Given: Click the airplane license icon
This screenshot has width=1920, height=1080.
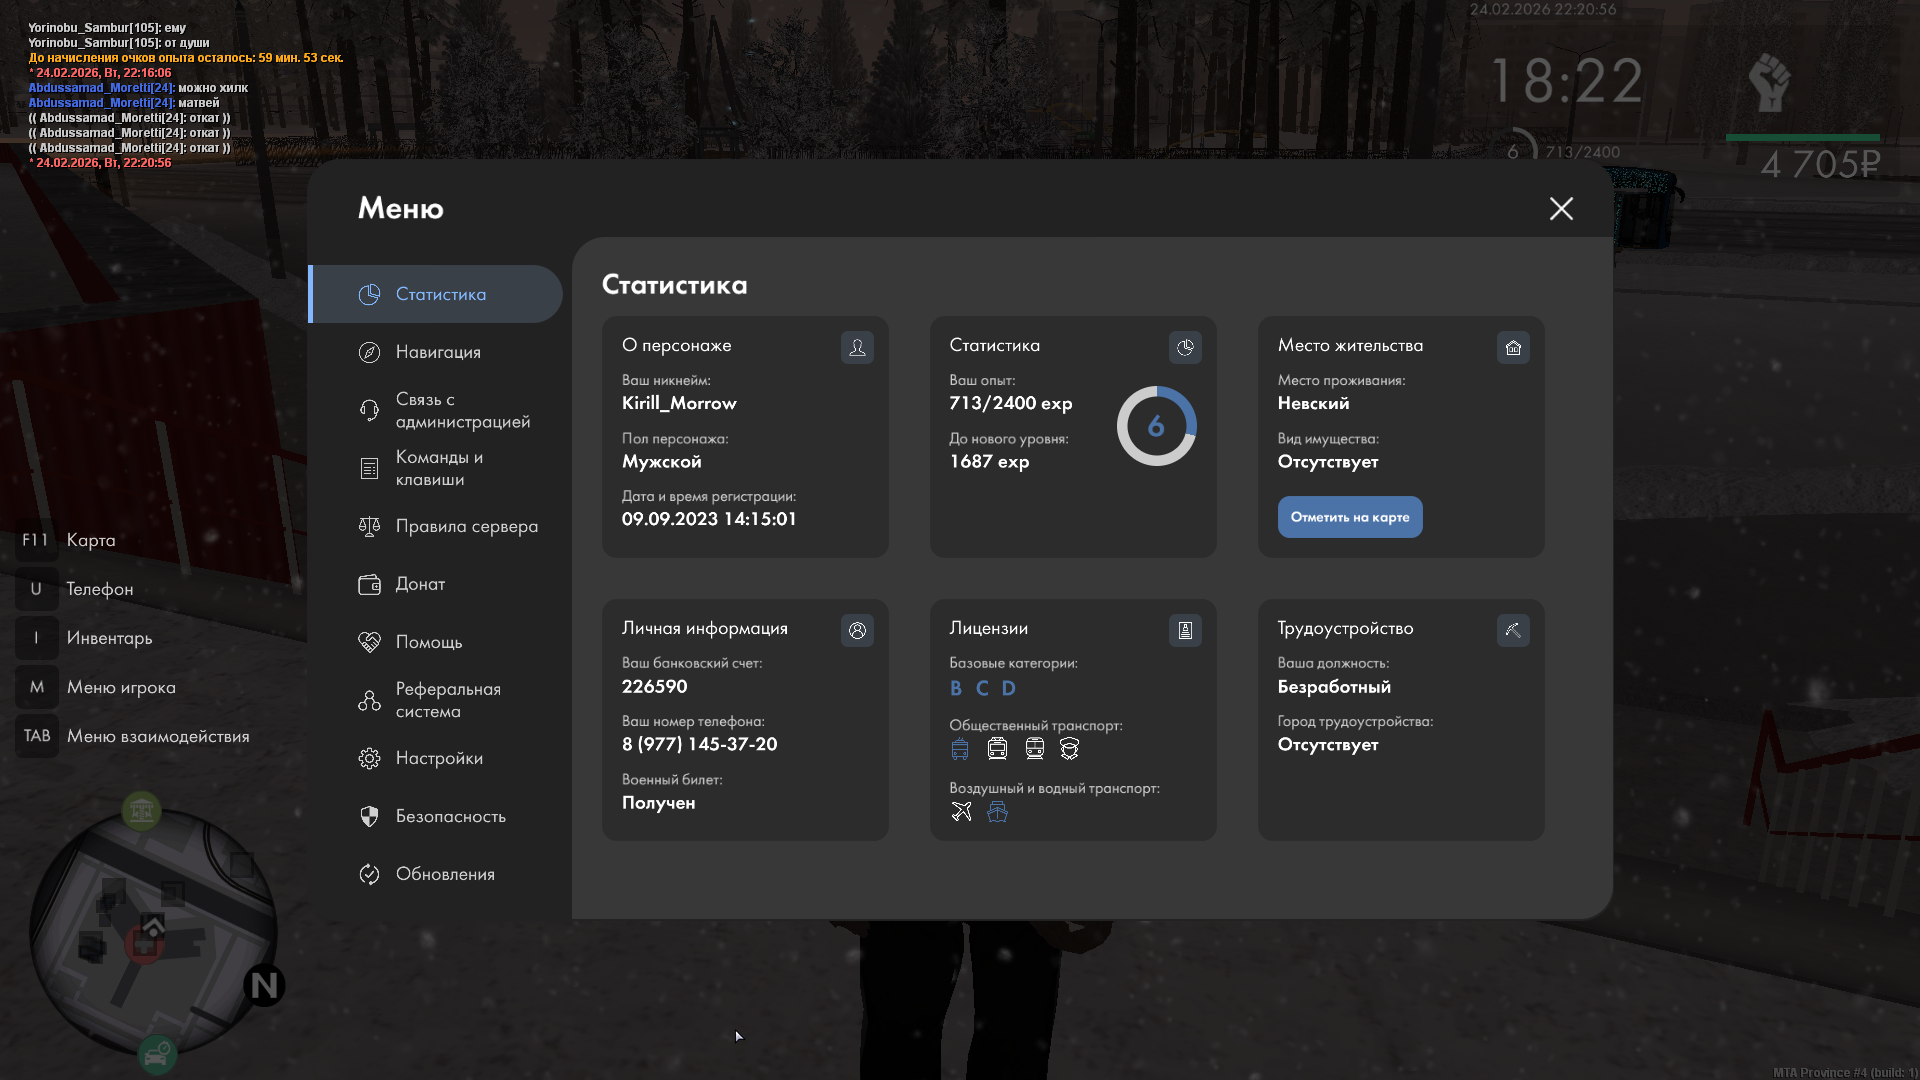Looking at the screenshot, I should point(961,812).
